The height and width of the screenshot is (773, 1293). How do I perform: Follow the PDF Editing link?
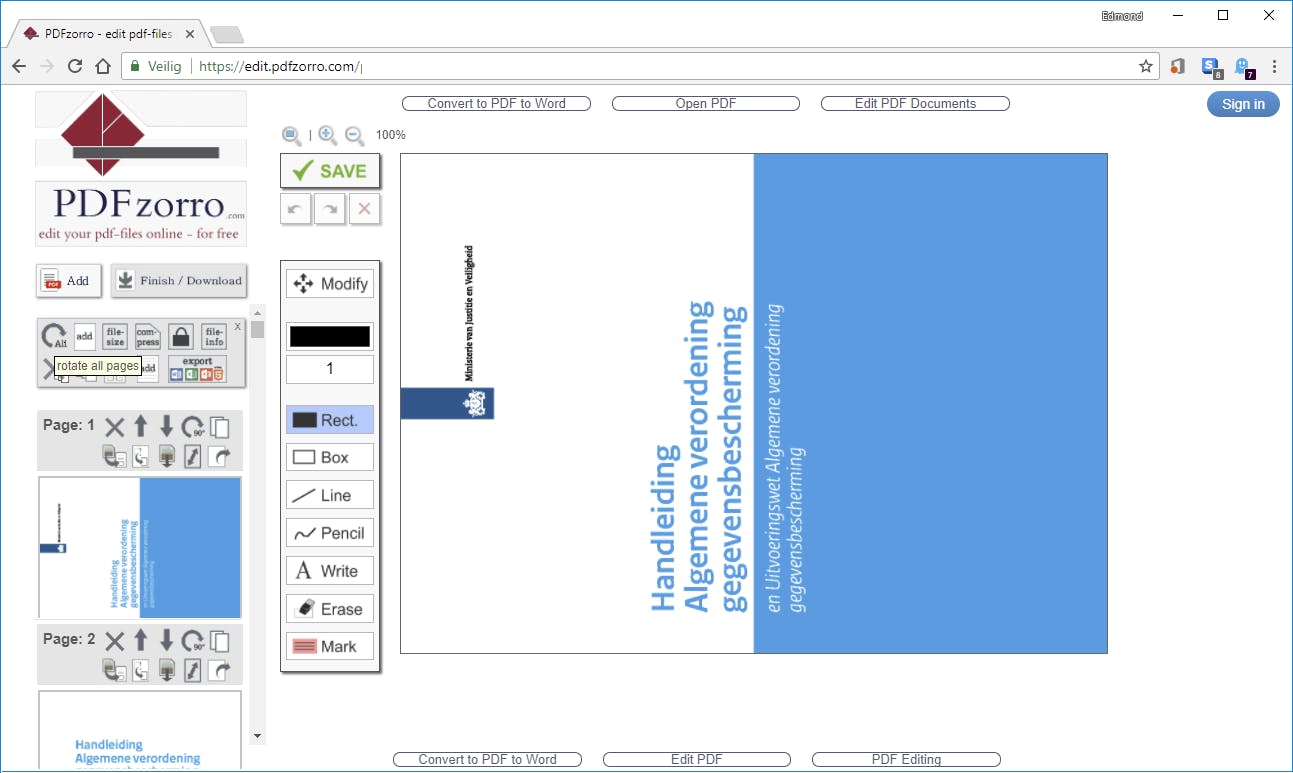pos(907,760)
